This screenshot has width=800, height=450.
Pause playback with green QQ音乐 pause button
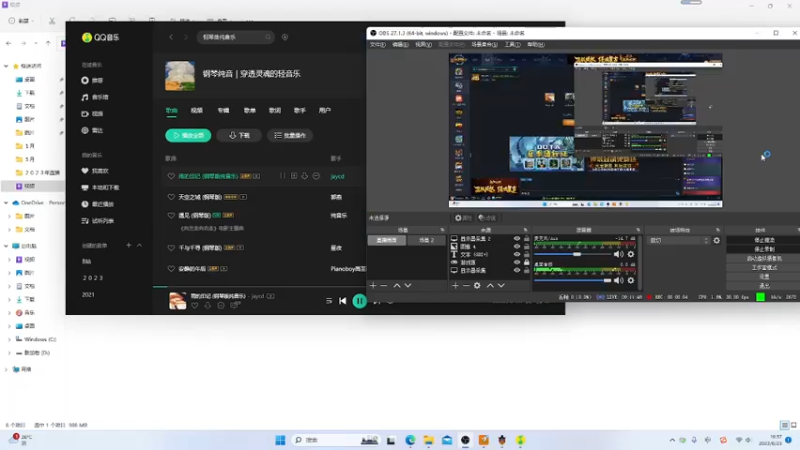point(360,301)
